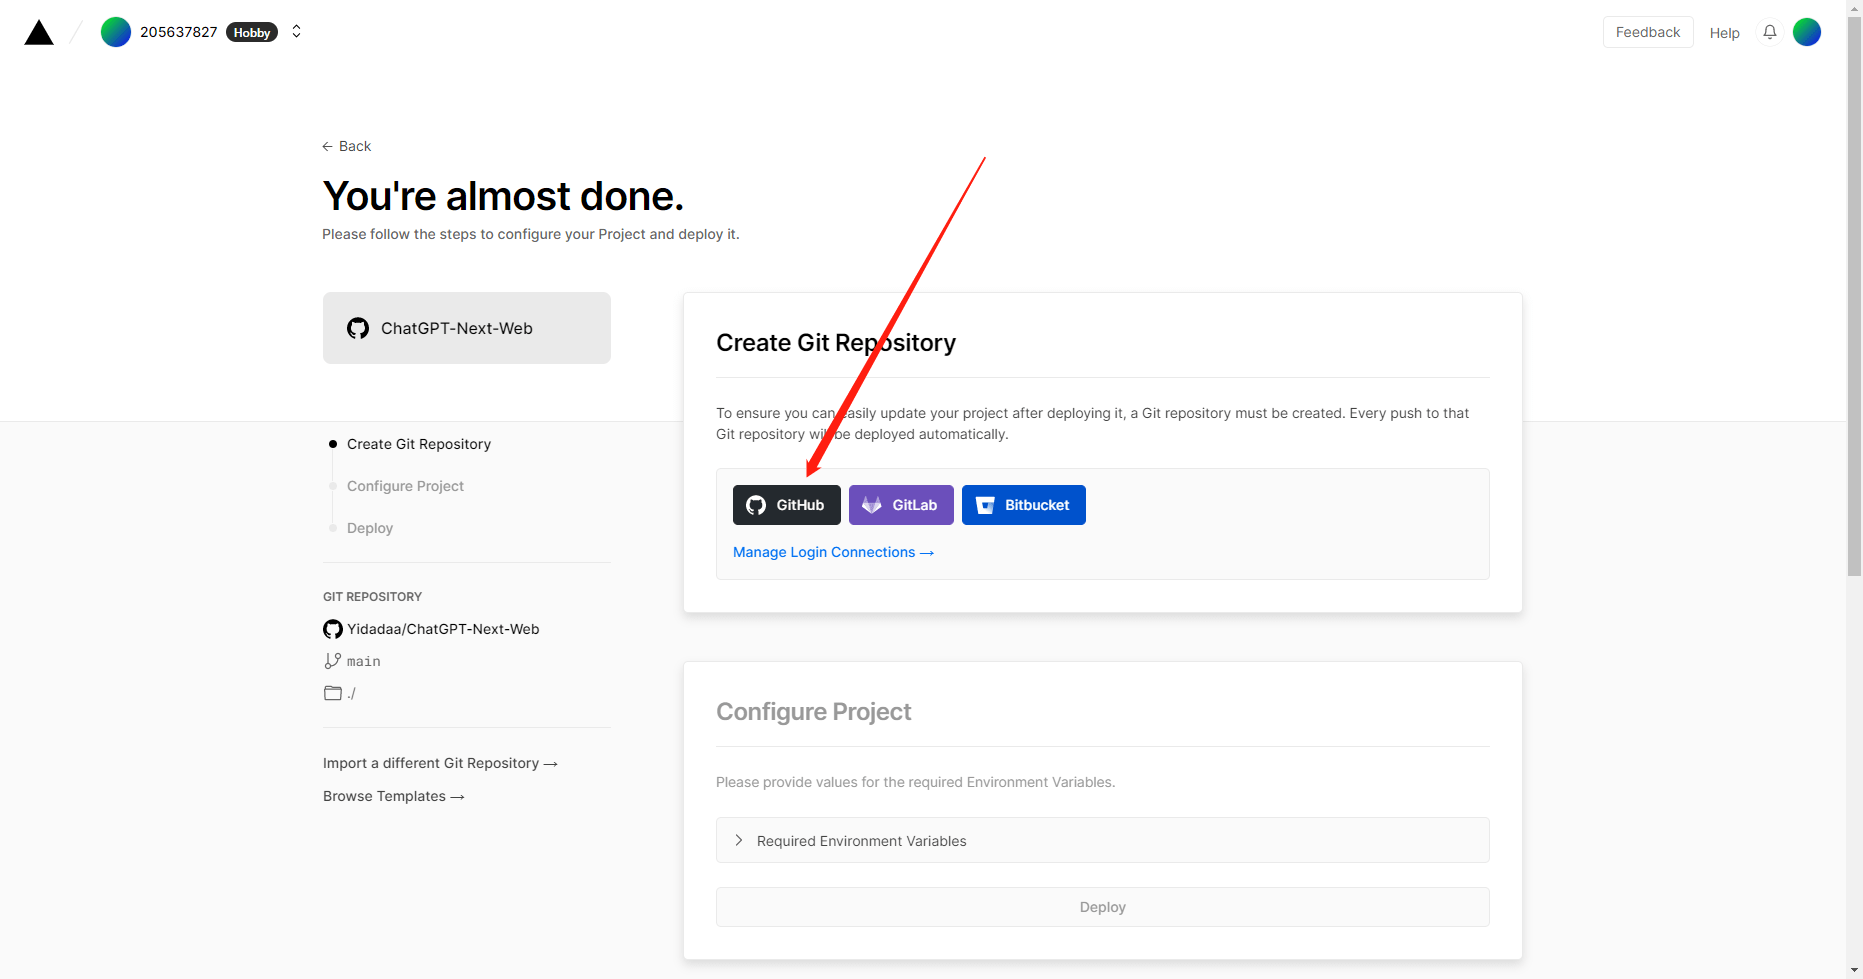This screenshot has height=979, width=1863.
Task: Open the notifications bell
Action: pos(1770,32)
